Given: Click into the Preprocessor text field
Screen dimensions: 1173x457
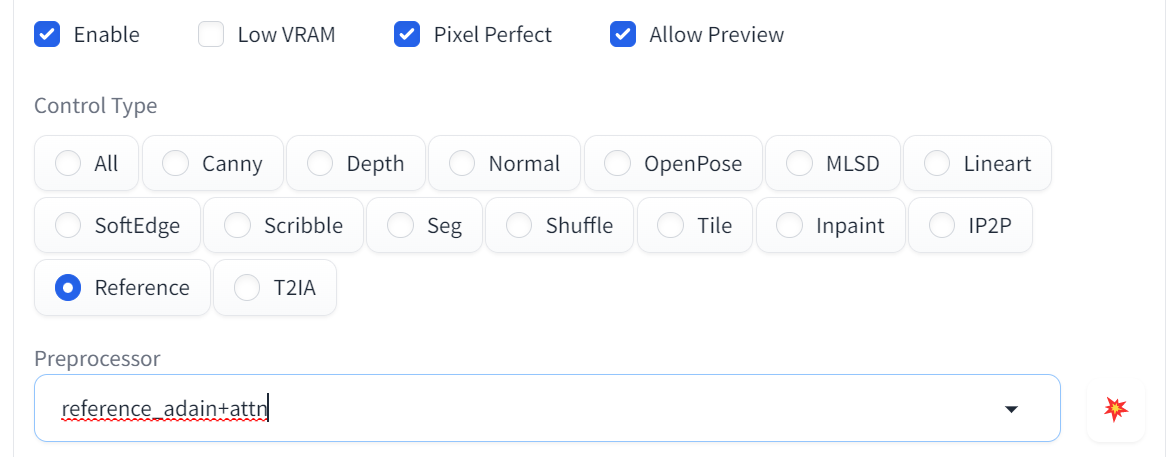Looking at the screenshot, I should (500, 409).
